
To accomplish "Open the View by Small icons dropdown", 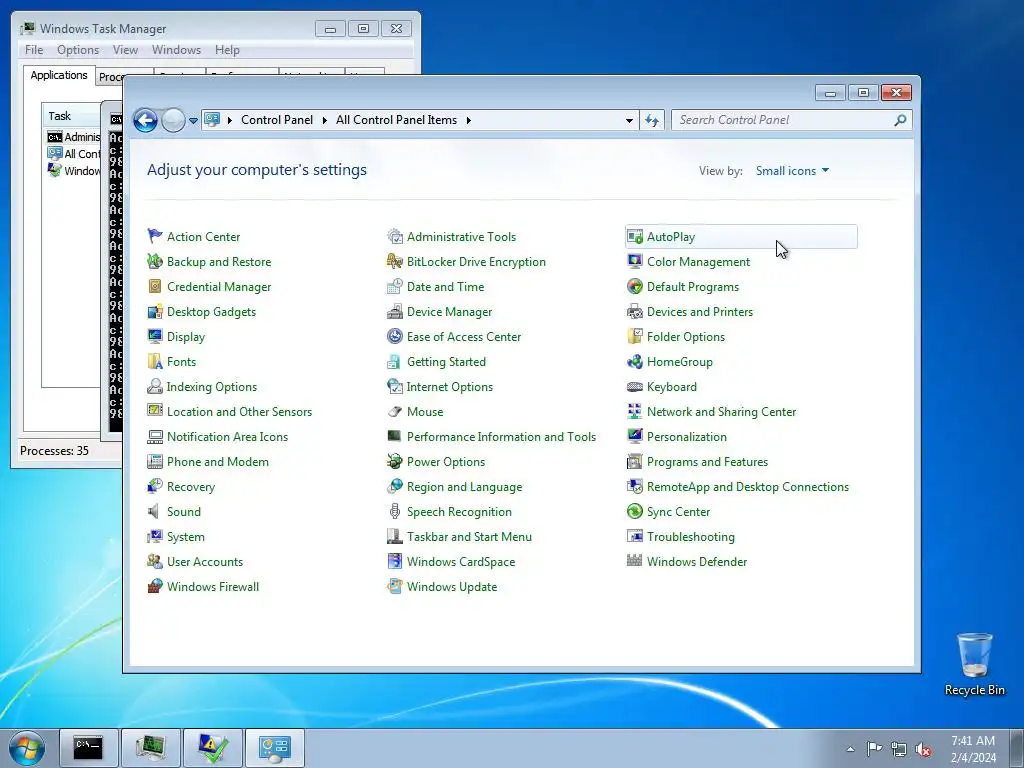I will pyautogui.click(x=792, y=170).
